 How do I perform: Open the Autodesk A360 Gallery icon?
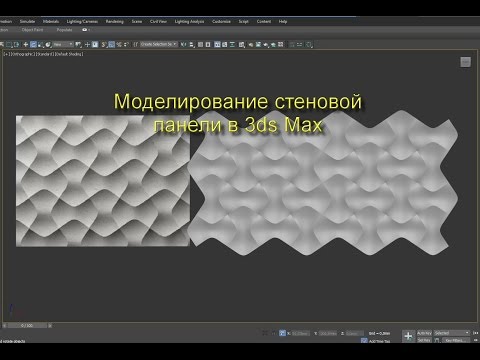point(281,44)
